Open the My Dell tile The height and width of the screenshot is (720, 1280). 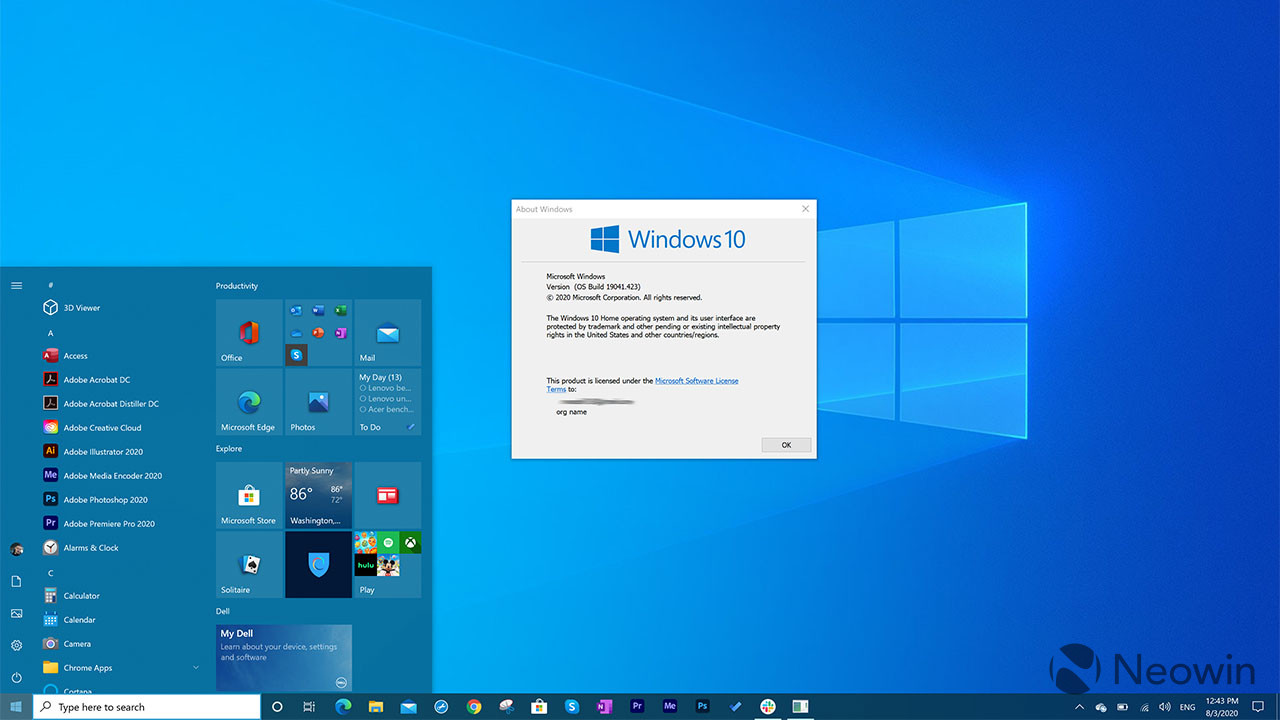click(284, 658)
